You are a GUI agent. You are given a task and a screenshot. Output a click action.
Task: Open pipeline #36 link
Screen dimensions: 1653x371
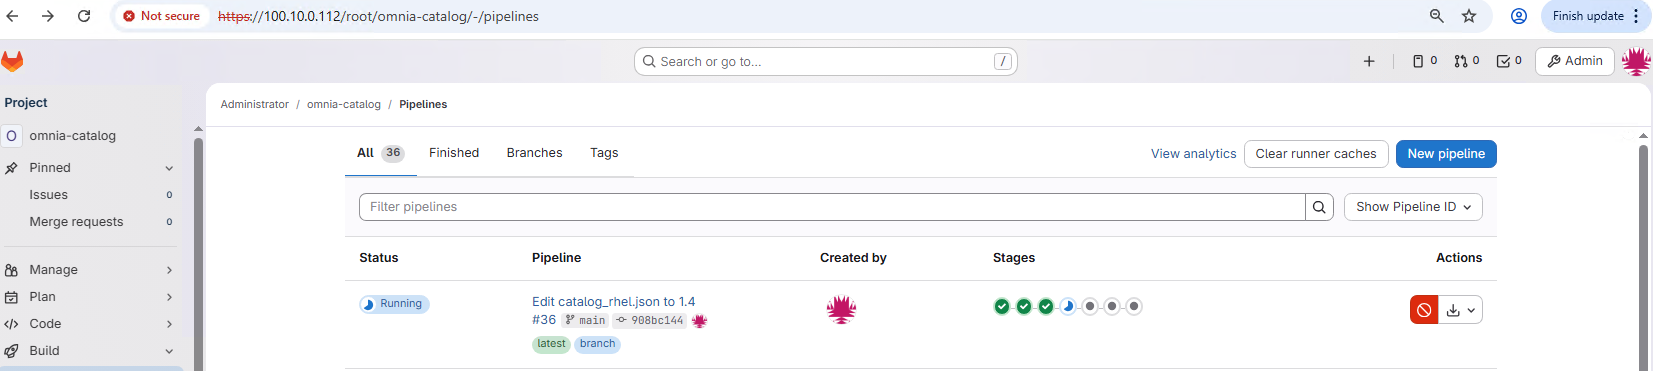tap(544, 320)
